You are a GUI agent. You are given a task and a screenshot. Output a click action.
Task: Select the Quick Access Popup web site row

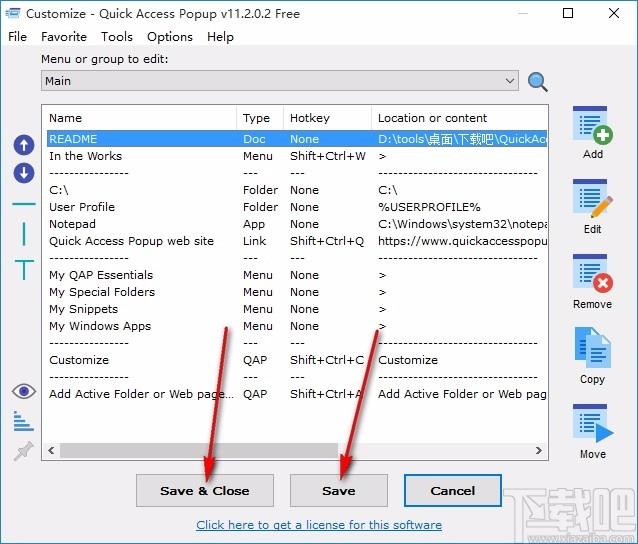click(297, 241)
